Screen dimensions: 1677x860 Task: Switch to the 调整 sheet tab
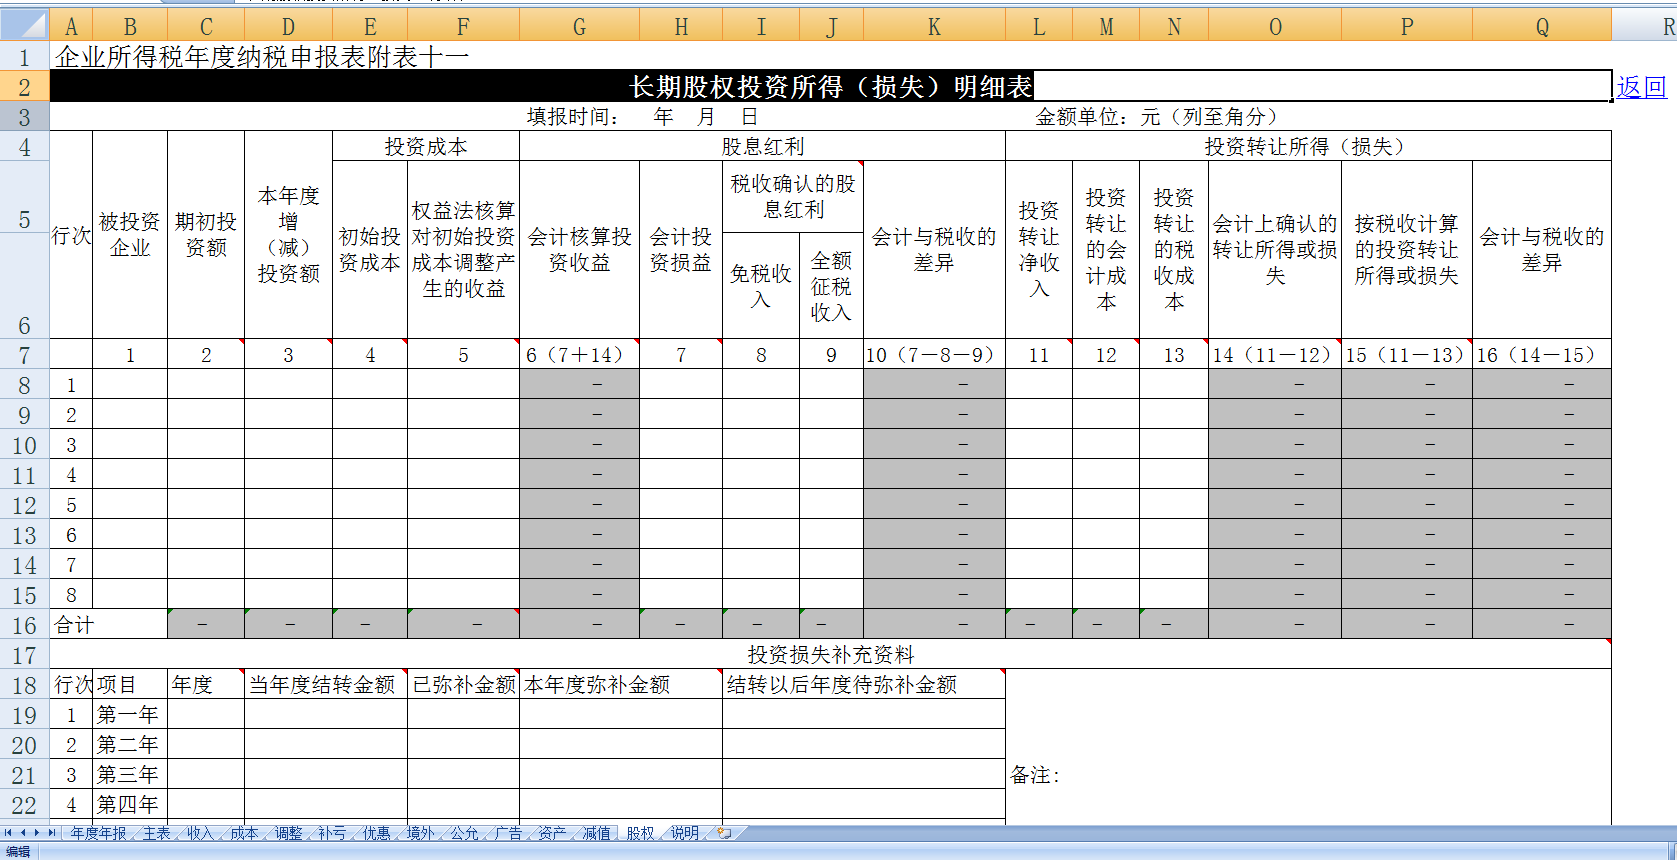[288, 833]
